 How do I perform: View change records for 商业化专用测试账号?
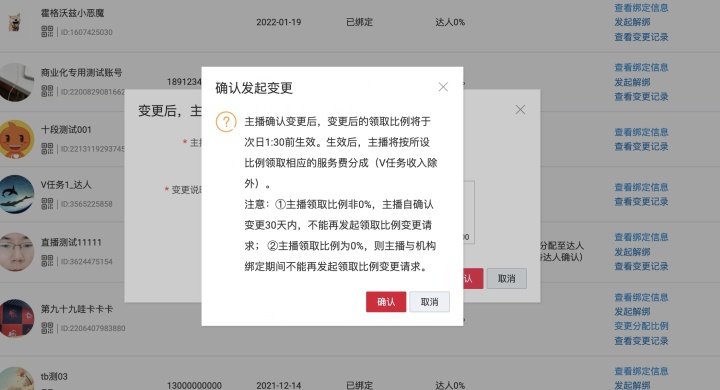(x=641, y=96)
